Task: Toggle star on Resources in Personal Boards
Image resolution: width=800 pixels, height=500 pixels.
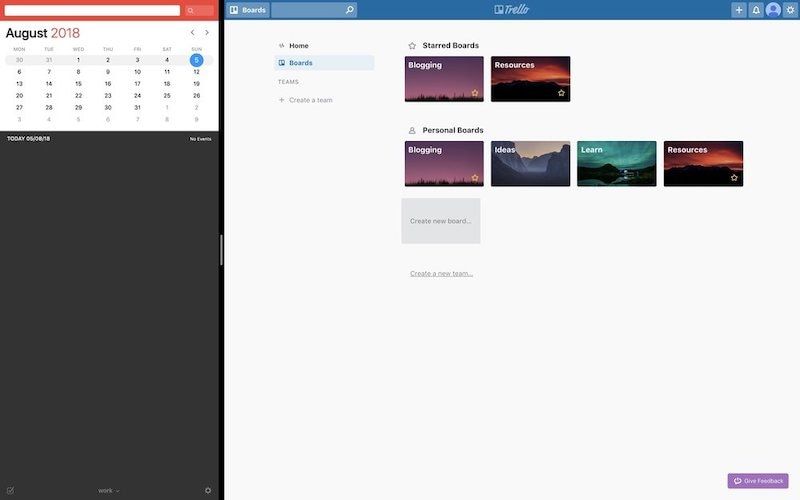Action: [734, 178]
